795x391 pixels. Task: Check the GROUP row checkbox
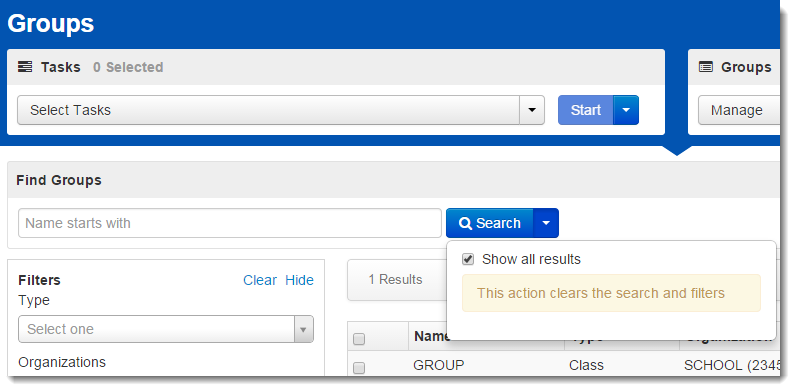[x=359, y=368]
